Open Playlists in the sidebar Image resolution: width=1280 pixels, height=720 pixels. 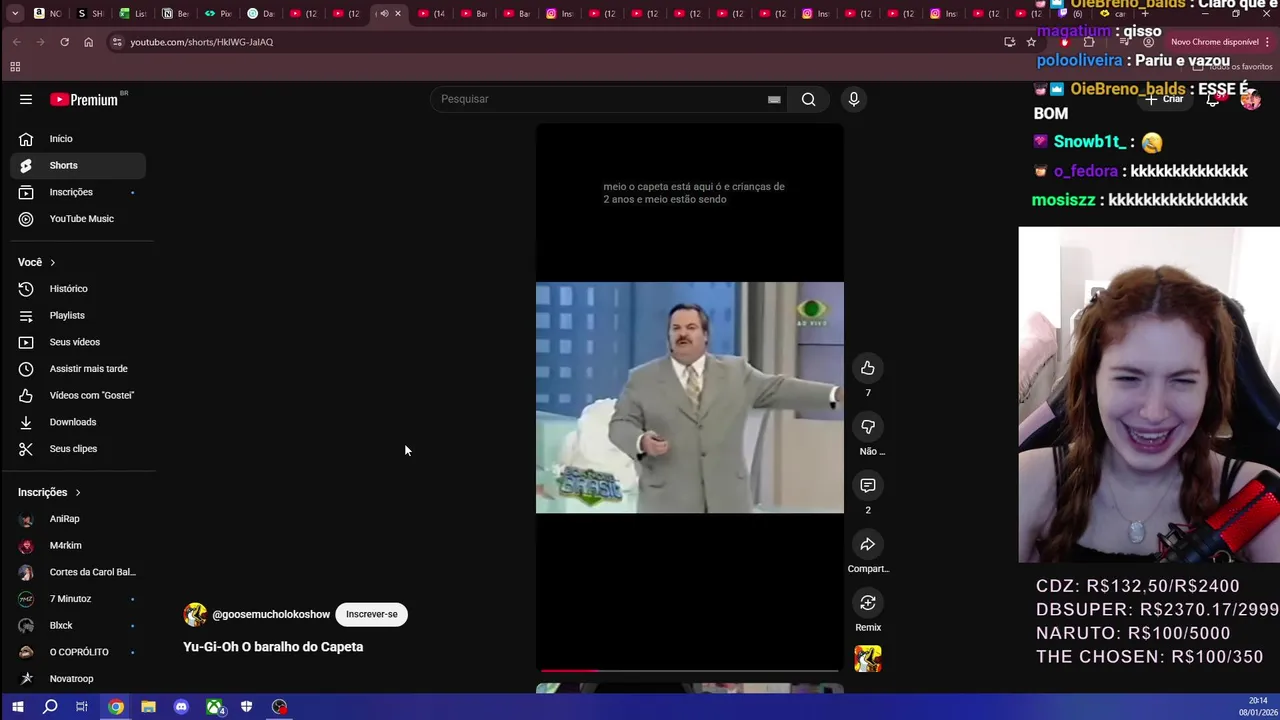[78, 315]
